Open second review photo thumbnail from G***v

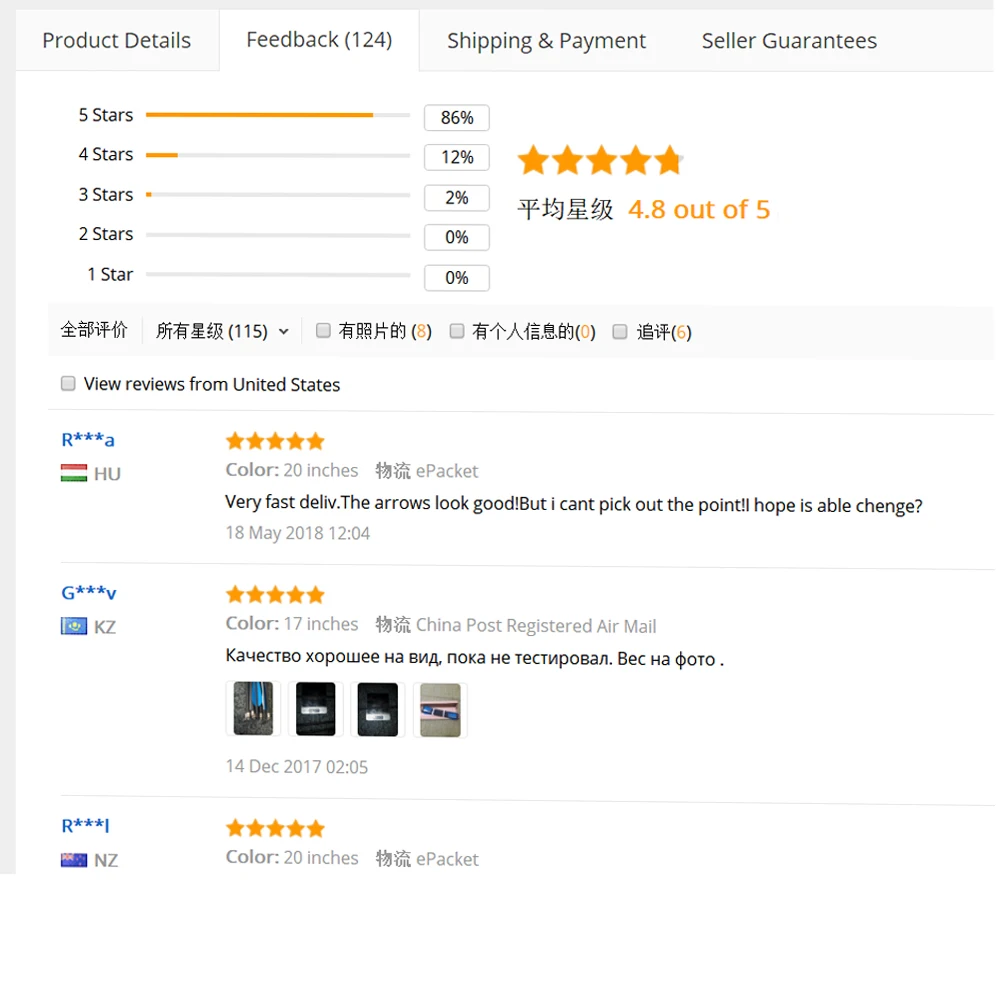(x=315, y=709)
